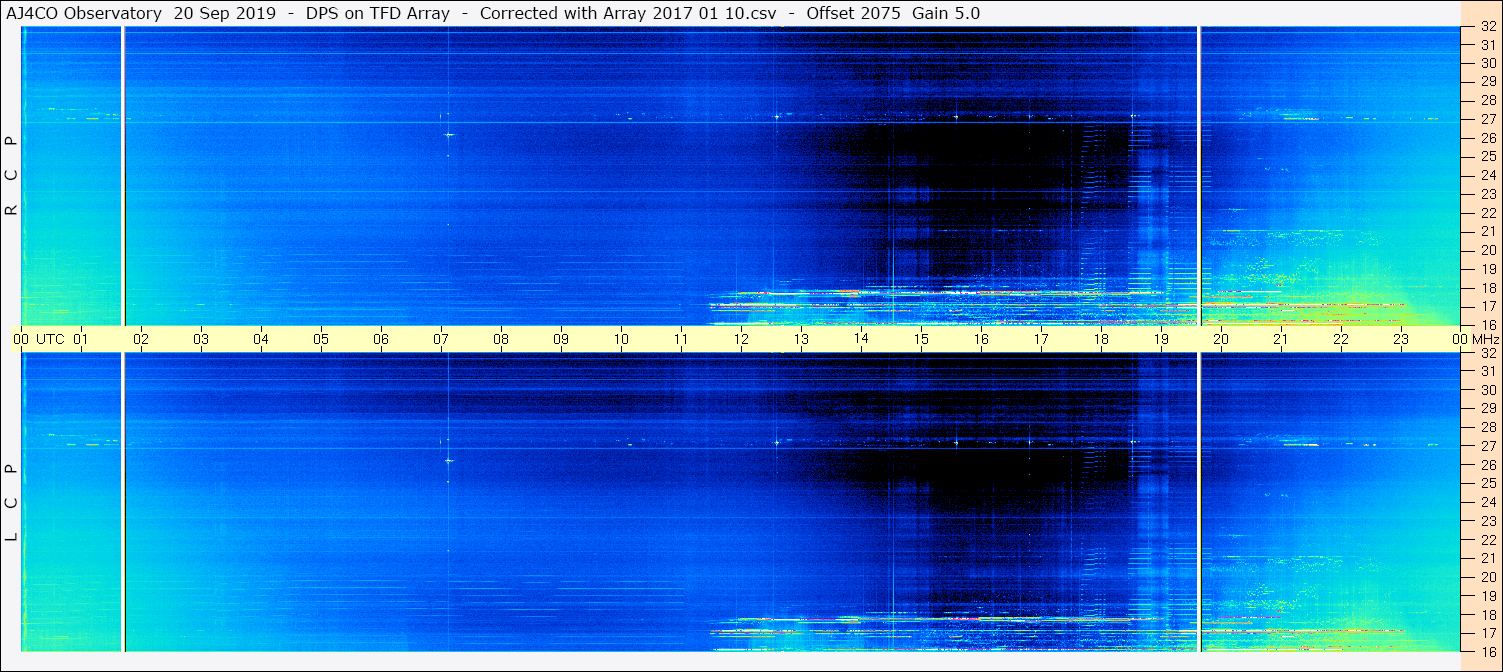Screen dimensions: 1503x672
Task: Click the Gain 5.0 value in header
Action: click(946, 13)
